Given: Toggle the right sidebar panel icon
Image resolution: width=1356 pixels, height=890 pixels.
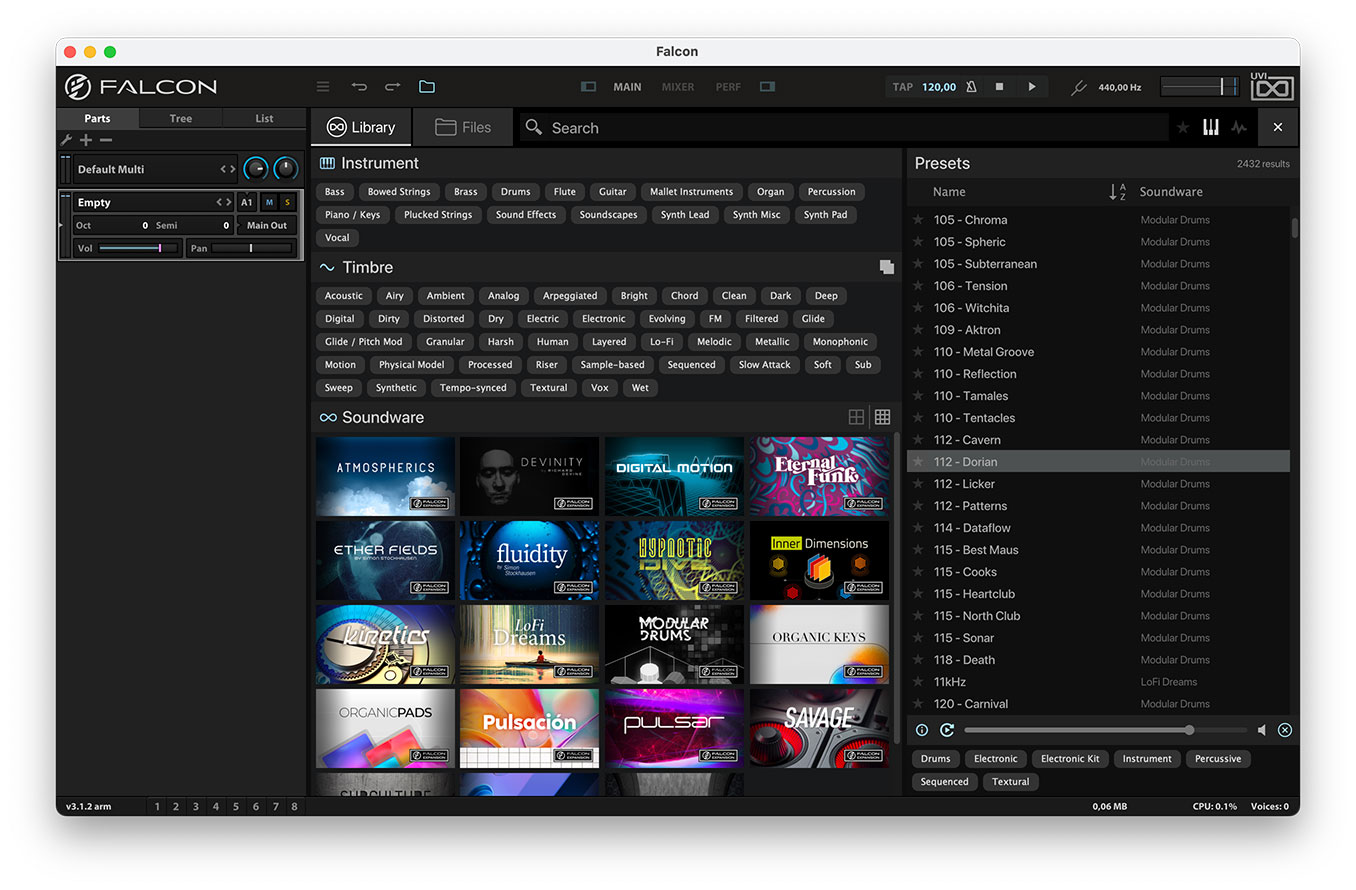Looking at the screenshot, I should pyautogui.click(x=767, y=87).
